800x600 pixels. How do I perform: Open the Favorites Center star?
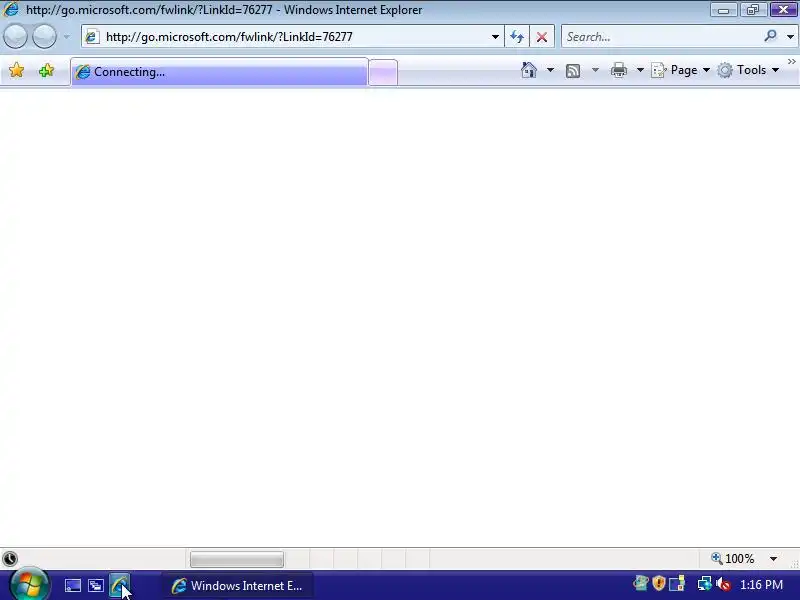click(16, 70)
